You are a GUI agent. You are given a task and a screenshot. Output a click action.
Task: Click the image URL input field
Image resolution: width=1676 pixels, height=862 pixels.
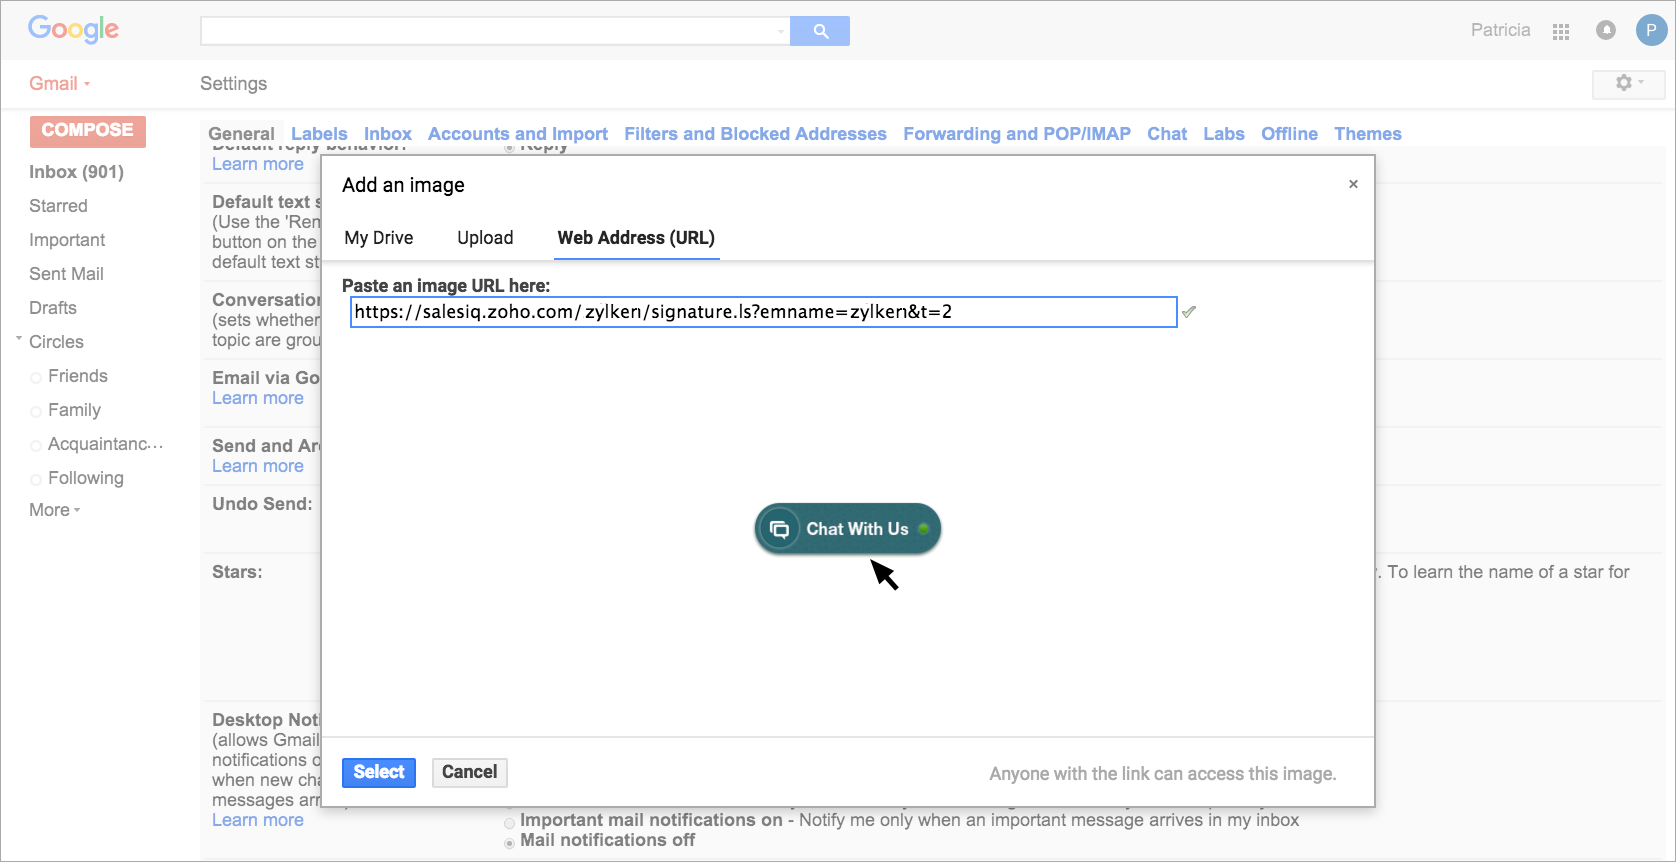click(763, 312)
